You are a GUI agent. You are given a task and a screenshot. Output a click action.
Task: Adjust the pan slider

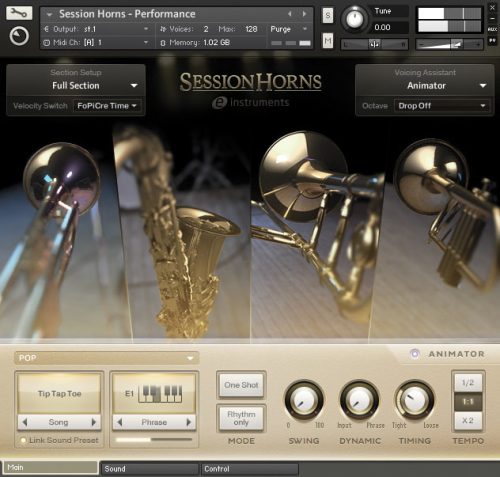(x=374, y=44)
